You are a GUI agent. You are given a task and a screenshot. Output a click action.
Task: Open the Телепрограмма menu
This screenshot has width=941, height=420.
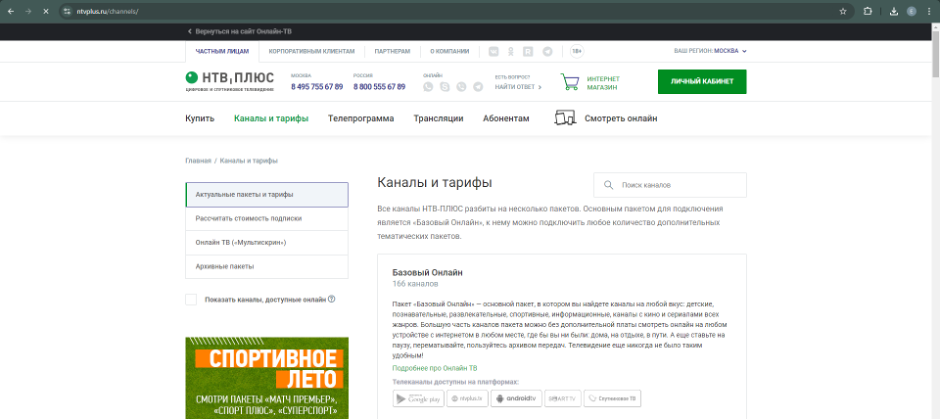click(x=361, y=118)
